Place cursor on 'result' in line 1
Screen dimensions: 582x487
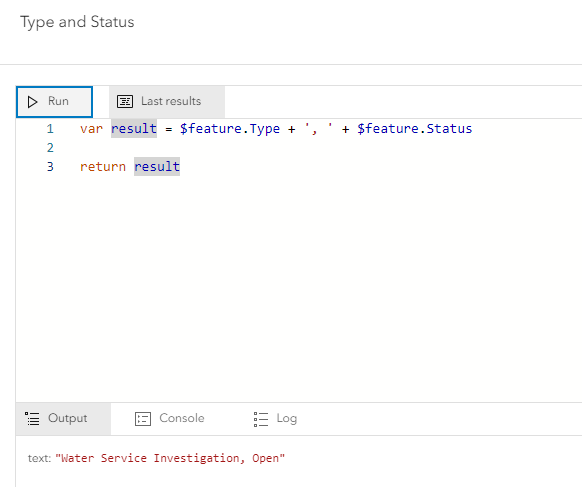134,129
